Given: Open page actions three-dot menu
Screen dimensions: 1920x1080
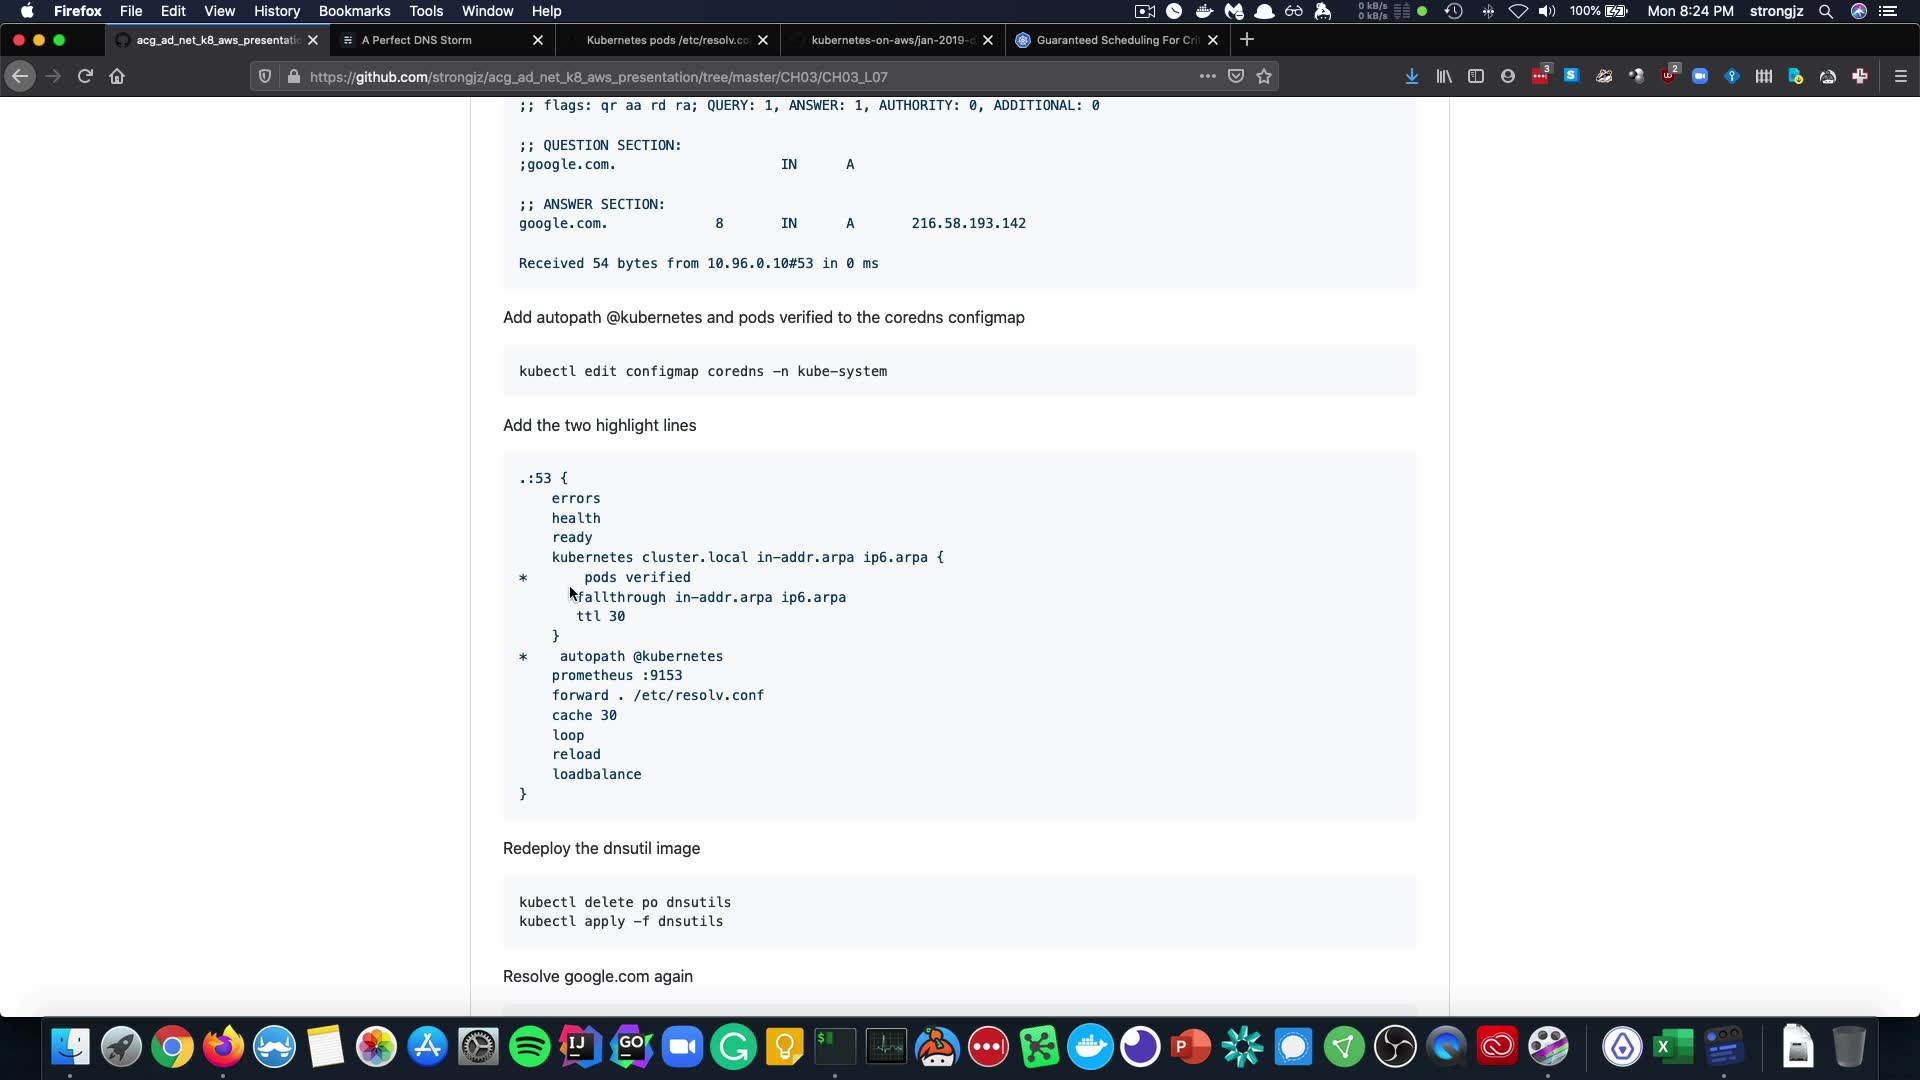Looking at the screenshot, I should coord(1207,76).
